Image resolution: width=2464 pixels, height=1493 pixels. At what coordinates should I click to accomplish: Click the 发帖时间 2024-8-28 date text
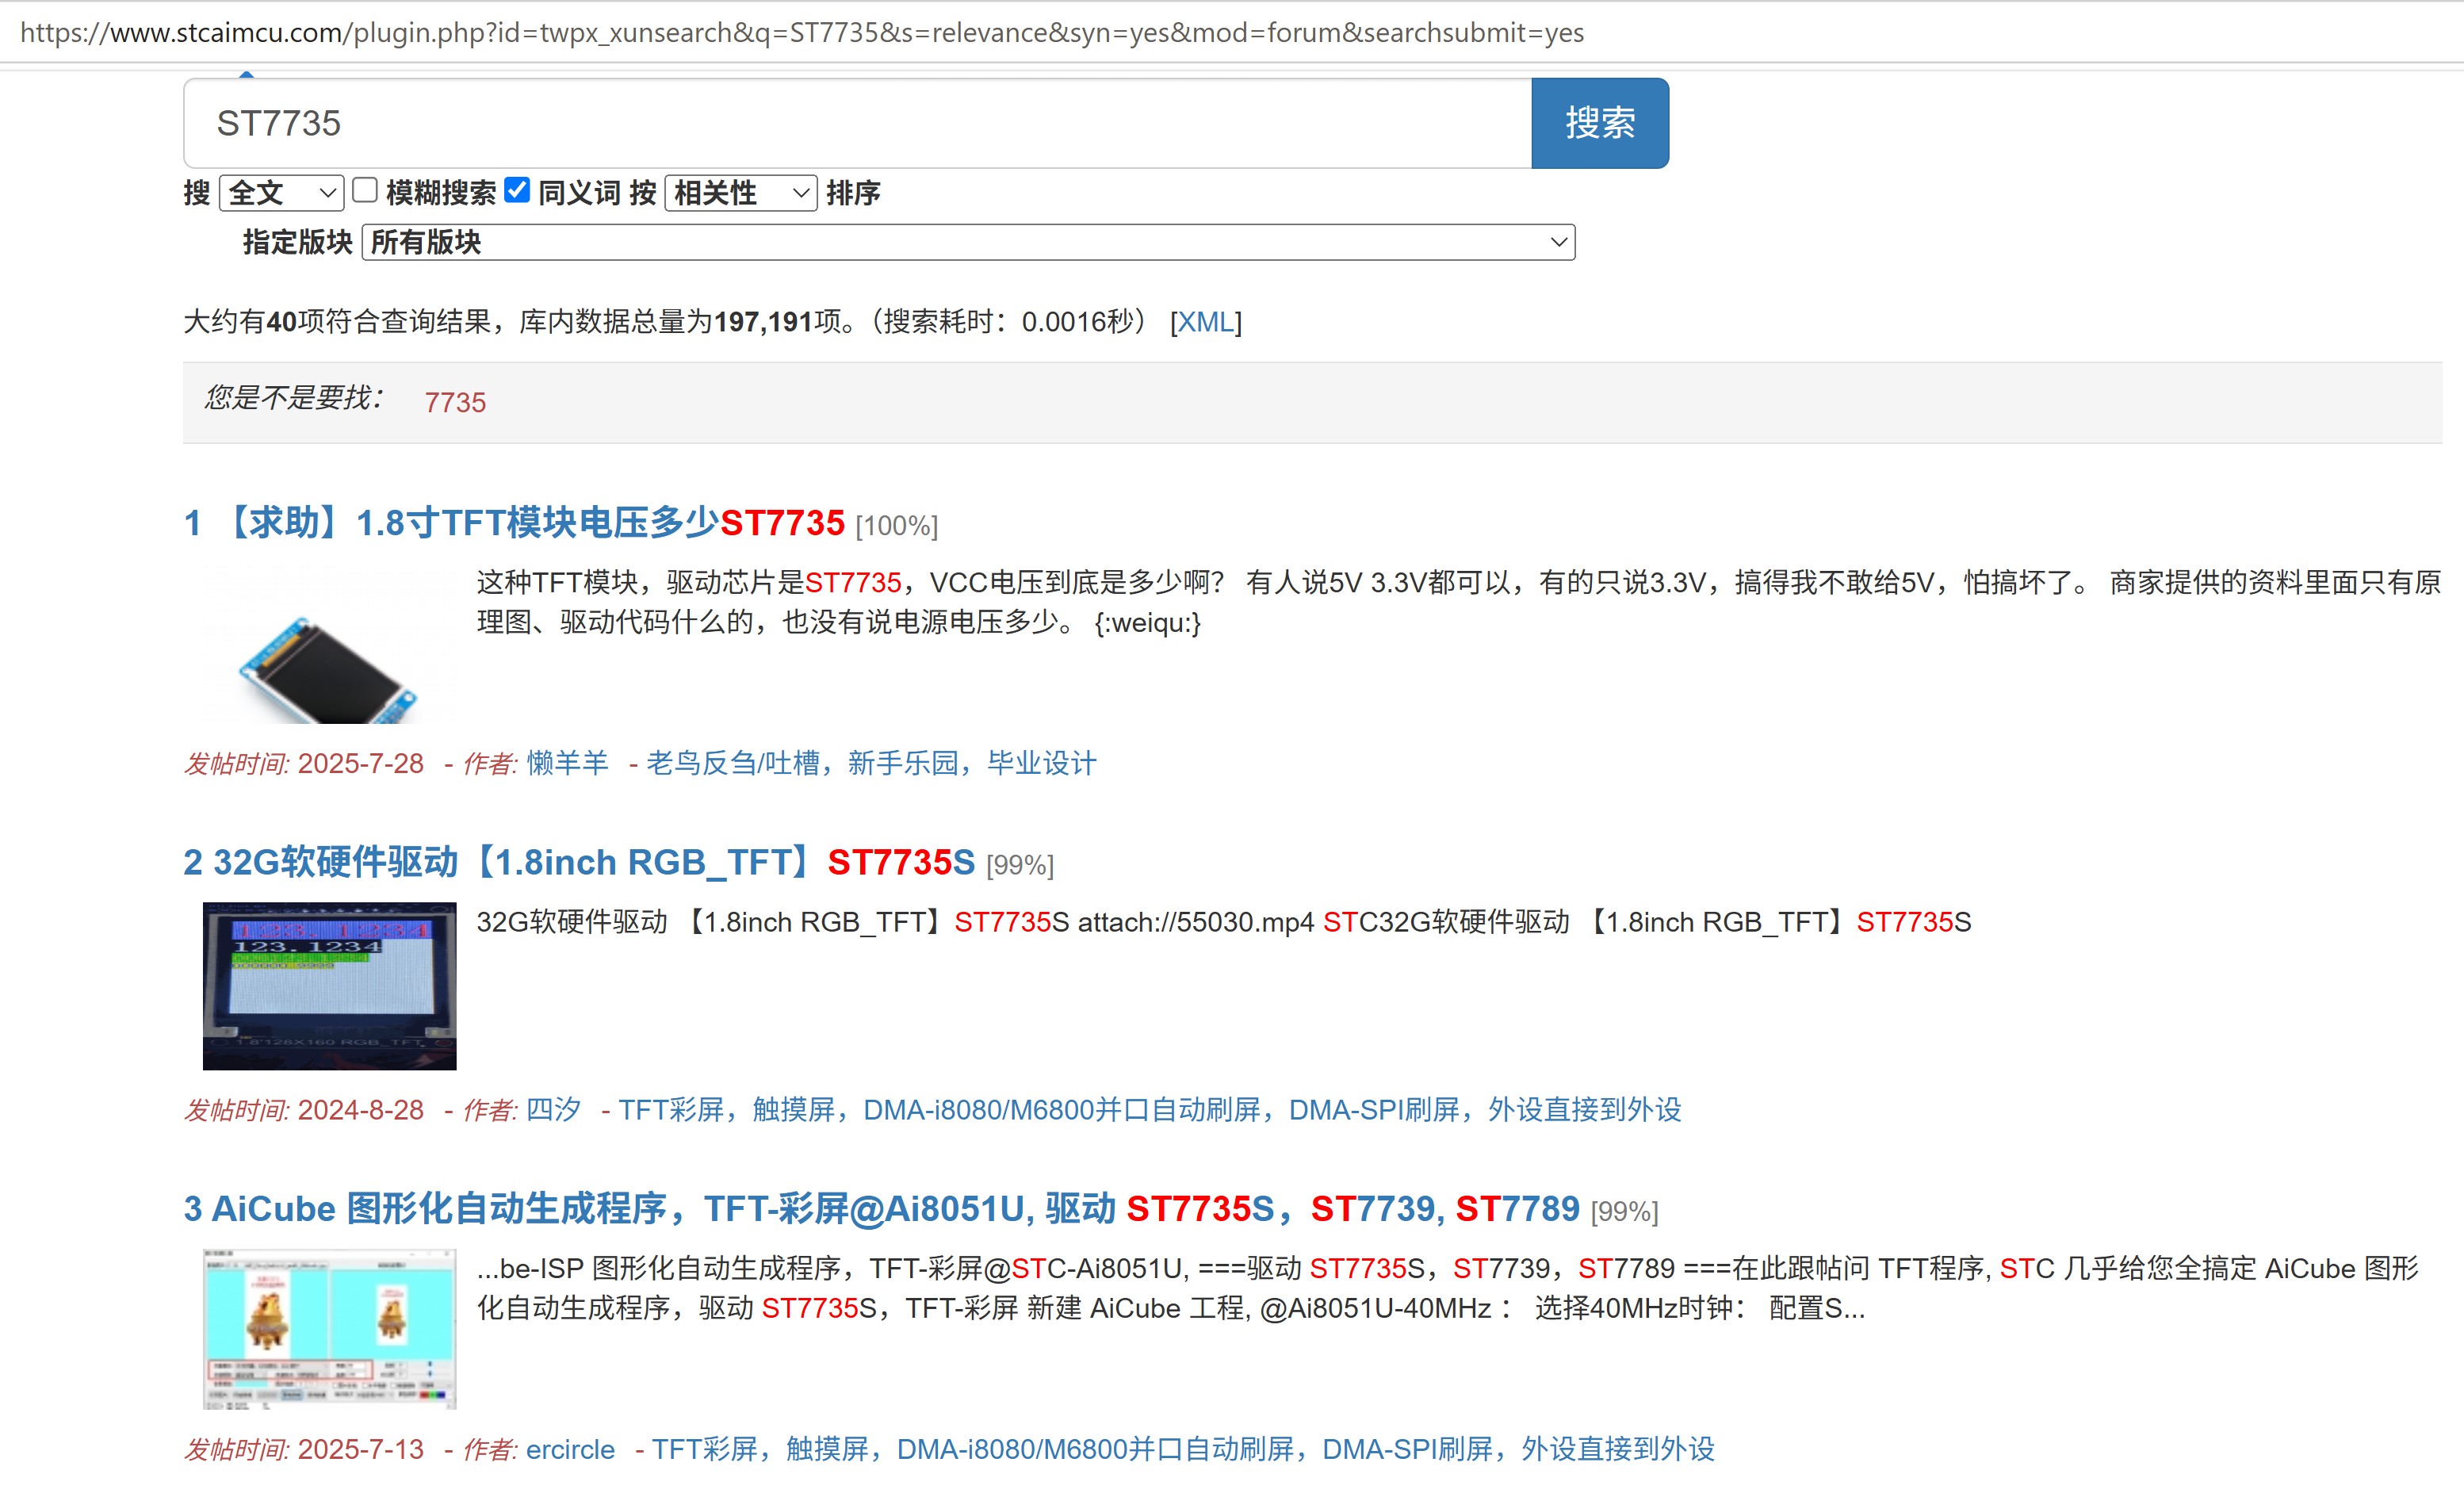click(304, 1109)
